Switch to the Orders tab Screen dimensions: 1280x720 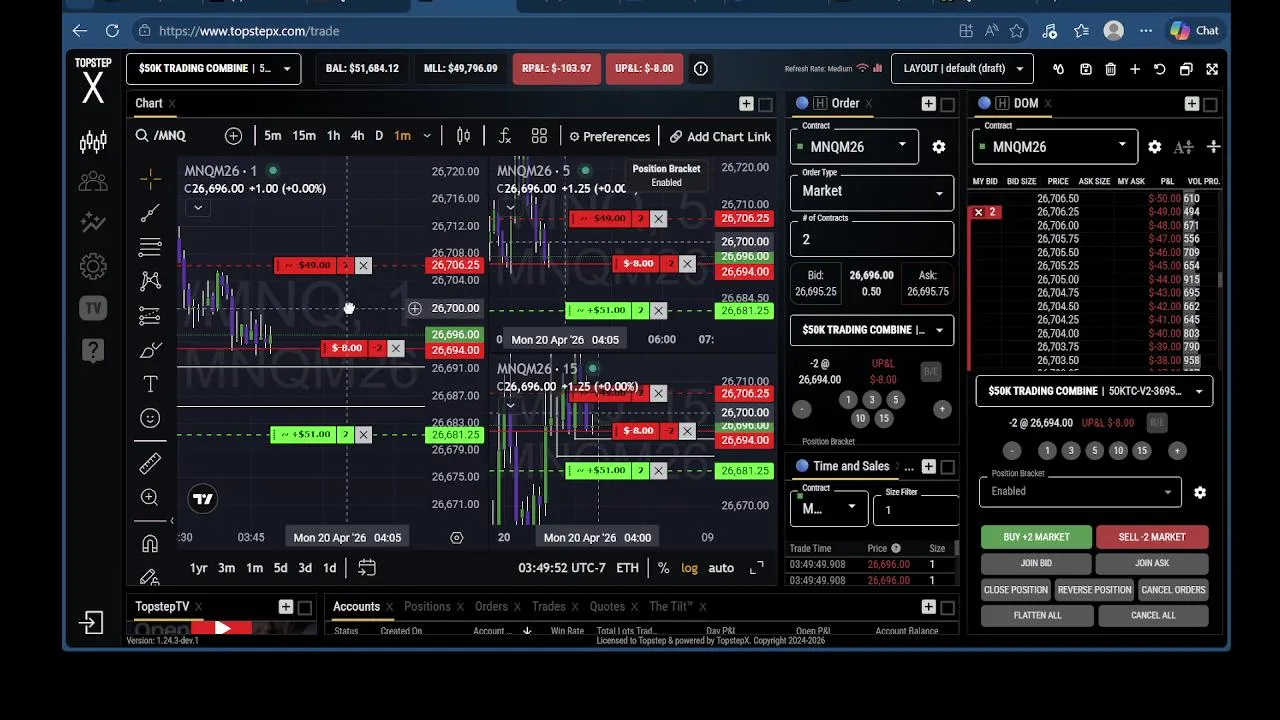click(x=491, y=606)
